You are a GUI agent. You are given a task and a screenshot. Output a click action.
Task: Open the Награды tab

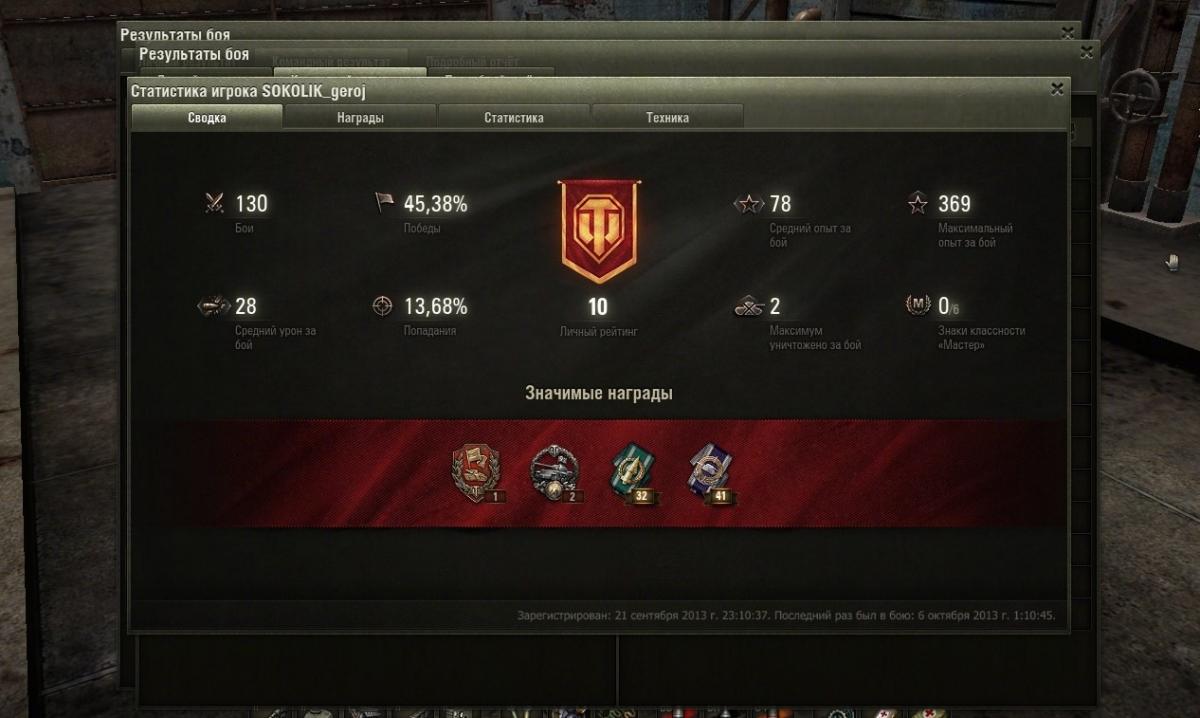click(360, 117)
